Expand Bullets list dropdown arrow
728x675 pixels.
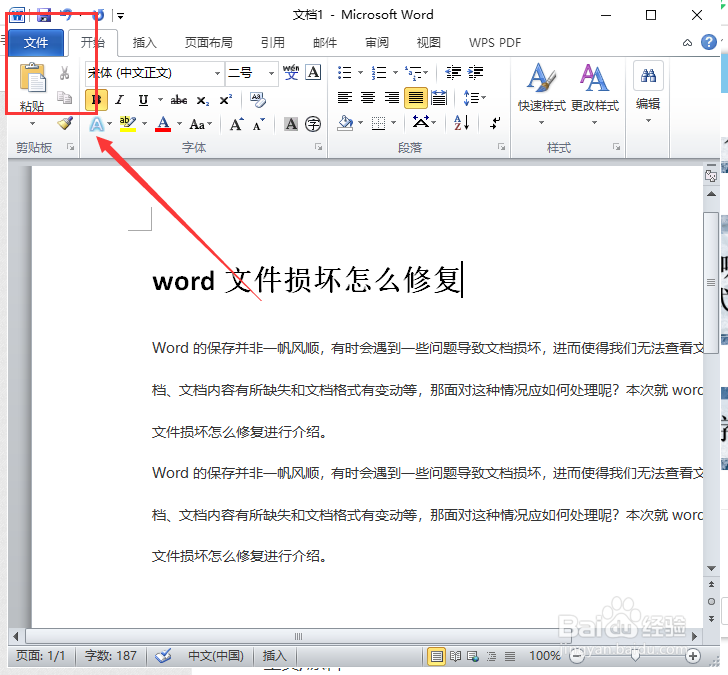click(360, 72)
